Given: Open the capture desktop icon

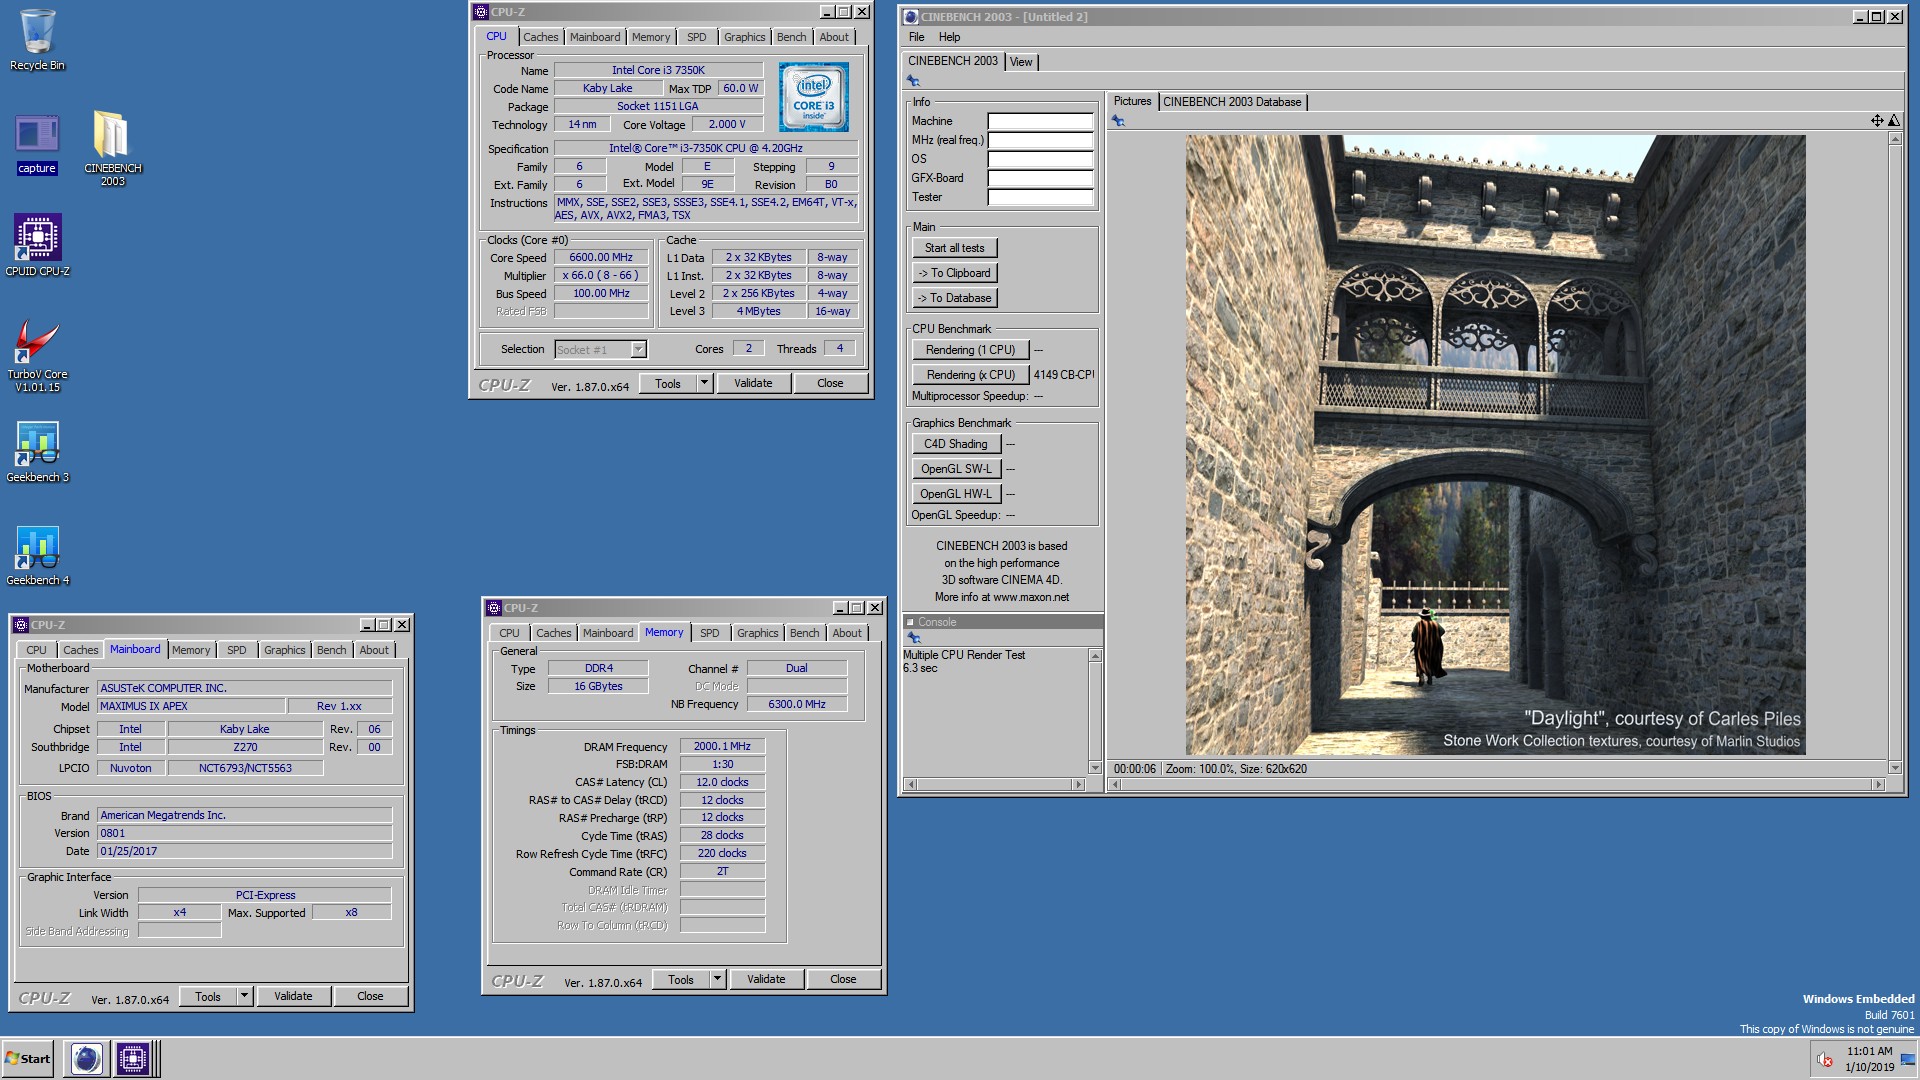Looking at the screenshot, I should (x=37, y=143).
